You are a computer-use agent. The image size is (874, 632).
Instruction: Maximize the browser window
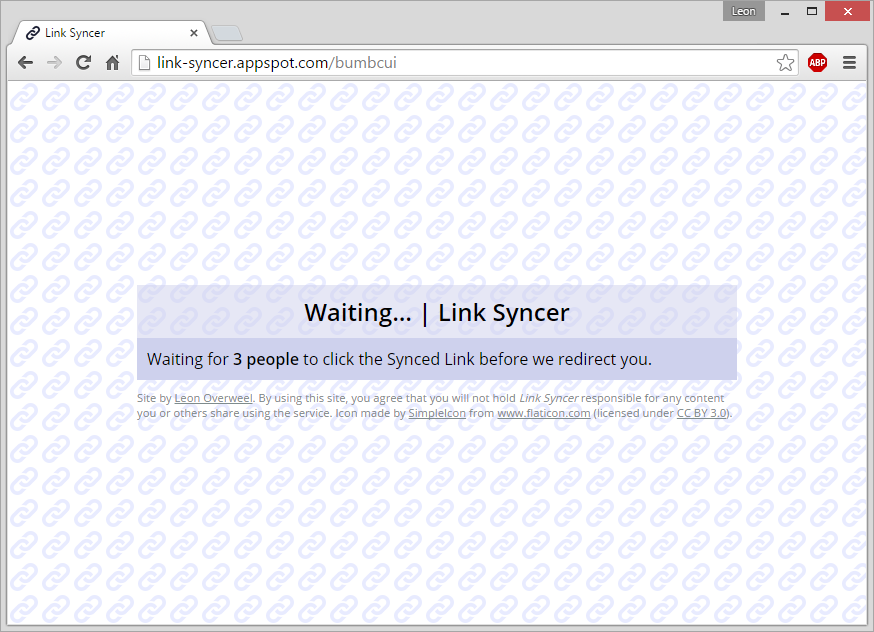pyautogui.click(x=812, y=12)
